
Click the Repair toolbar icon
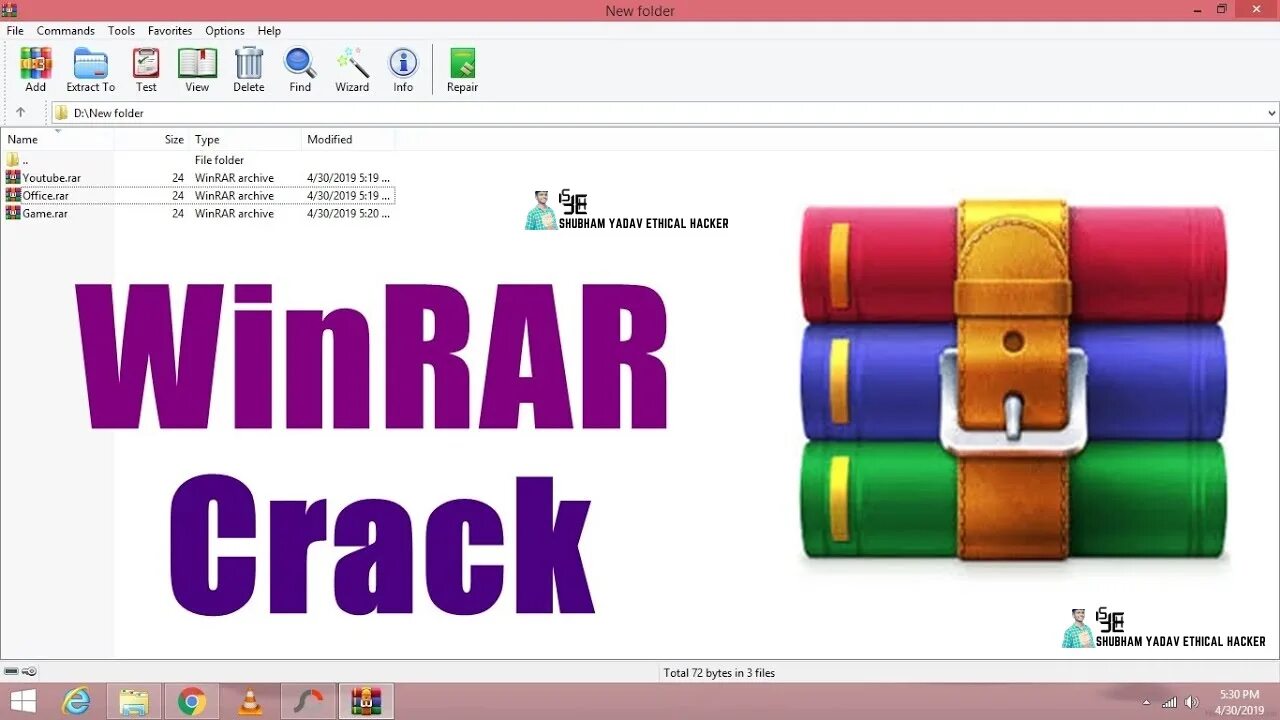pyautogui.click(x=462, y=63)
